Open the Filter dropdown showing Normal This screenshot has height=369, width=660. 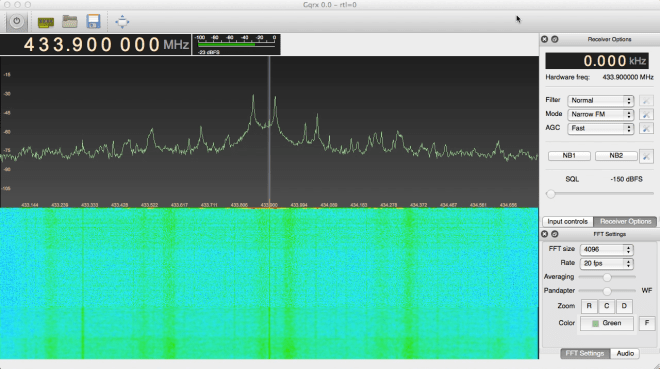[x=600, y=101]
